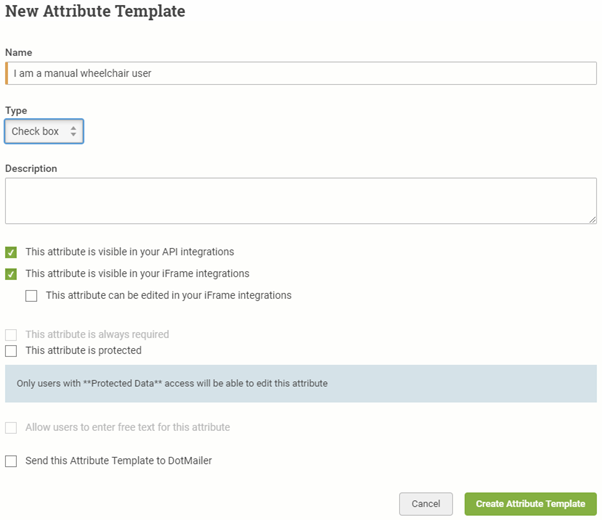Screen dimensions: 602x520
Task: Tick Allow users to enter free text
Action: pyautogui.click(x=11, y=427)
